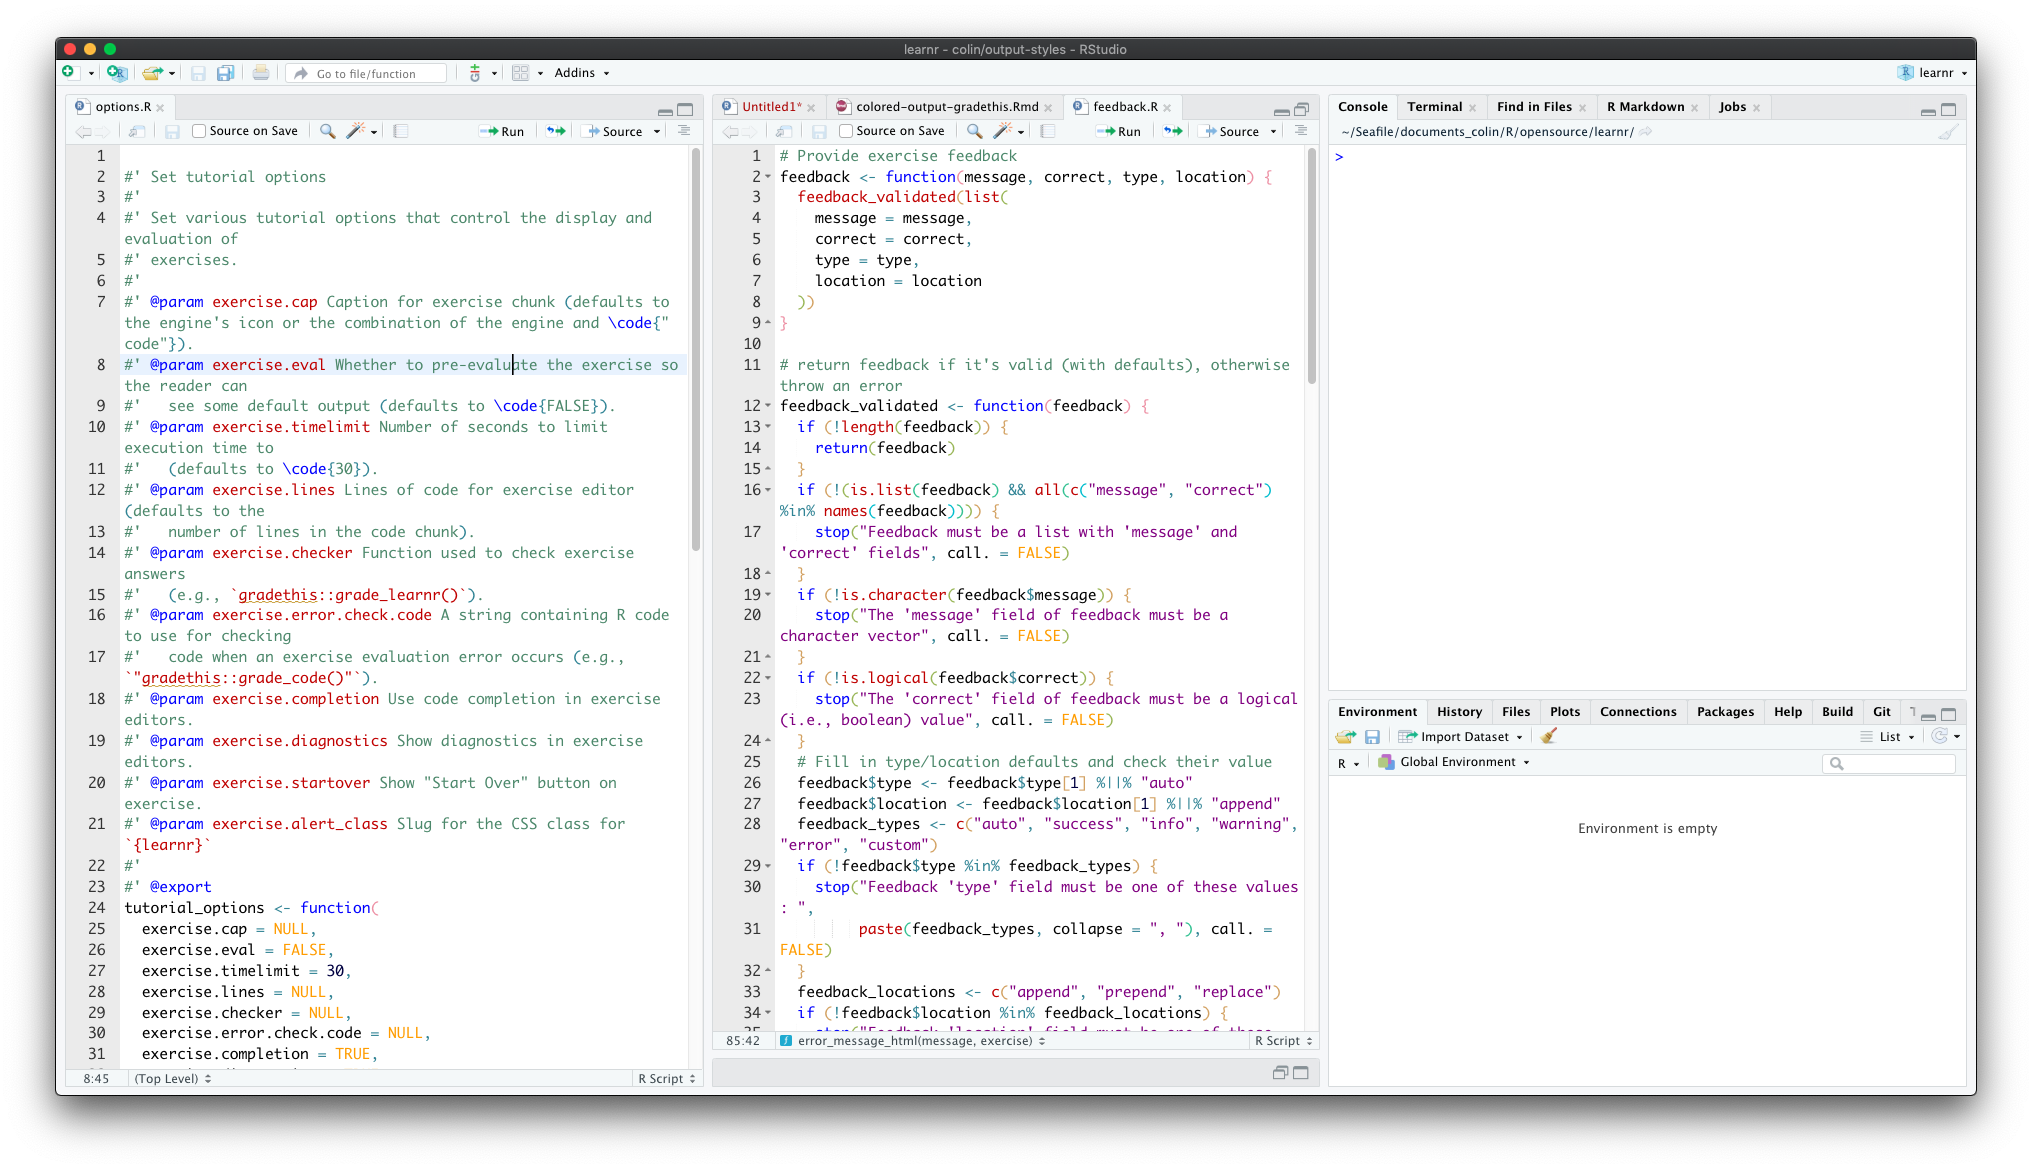
Task: Open find and replace in options.R
Action: [x=327, y=131]
